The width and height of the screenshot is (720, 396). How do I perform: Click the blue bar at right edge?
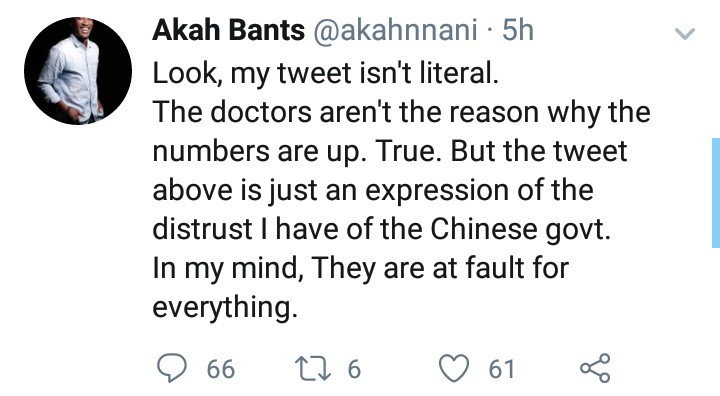[x=716, y=192]
